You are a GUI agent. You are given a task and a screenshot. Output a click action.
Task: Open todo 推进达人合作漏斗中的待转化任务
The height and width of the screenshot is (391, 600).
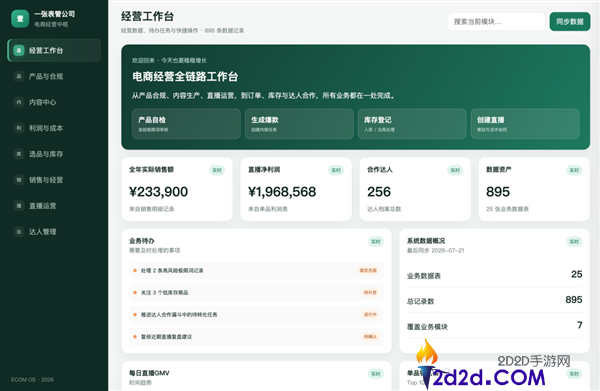[256, 315]
